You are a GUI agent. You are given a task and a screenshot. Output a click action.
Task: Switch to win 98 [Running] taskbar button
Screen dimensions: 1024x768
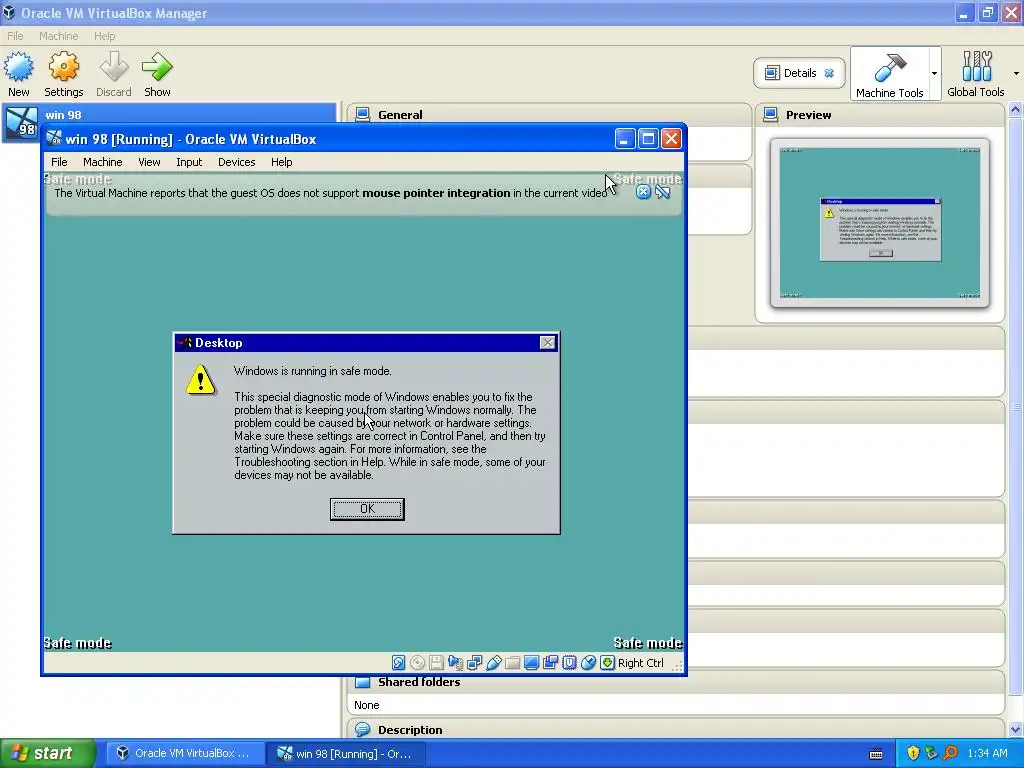pos(346,753)
